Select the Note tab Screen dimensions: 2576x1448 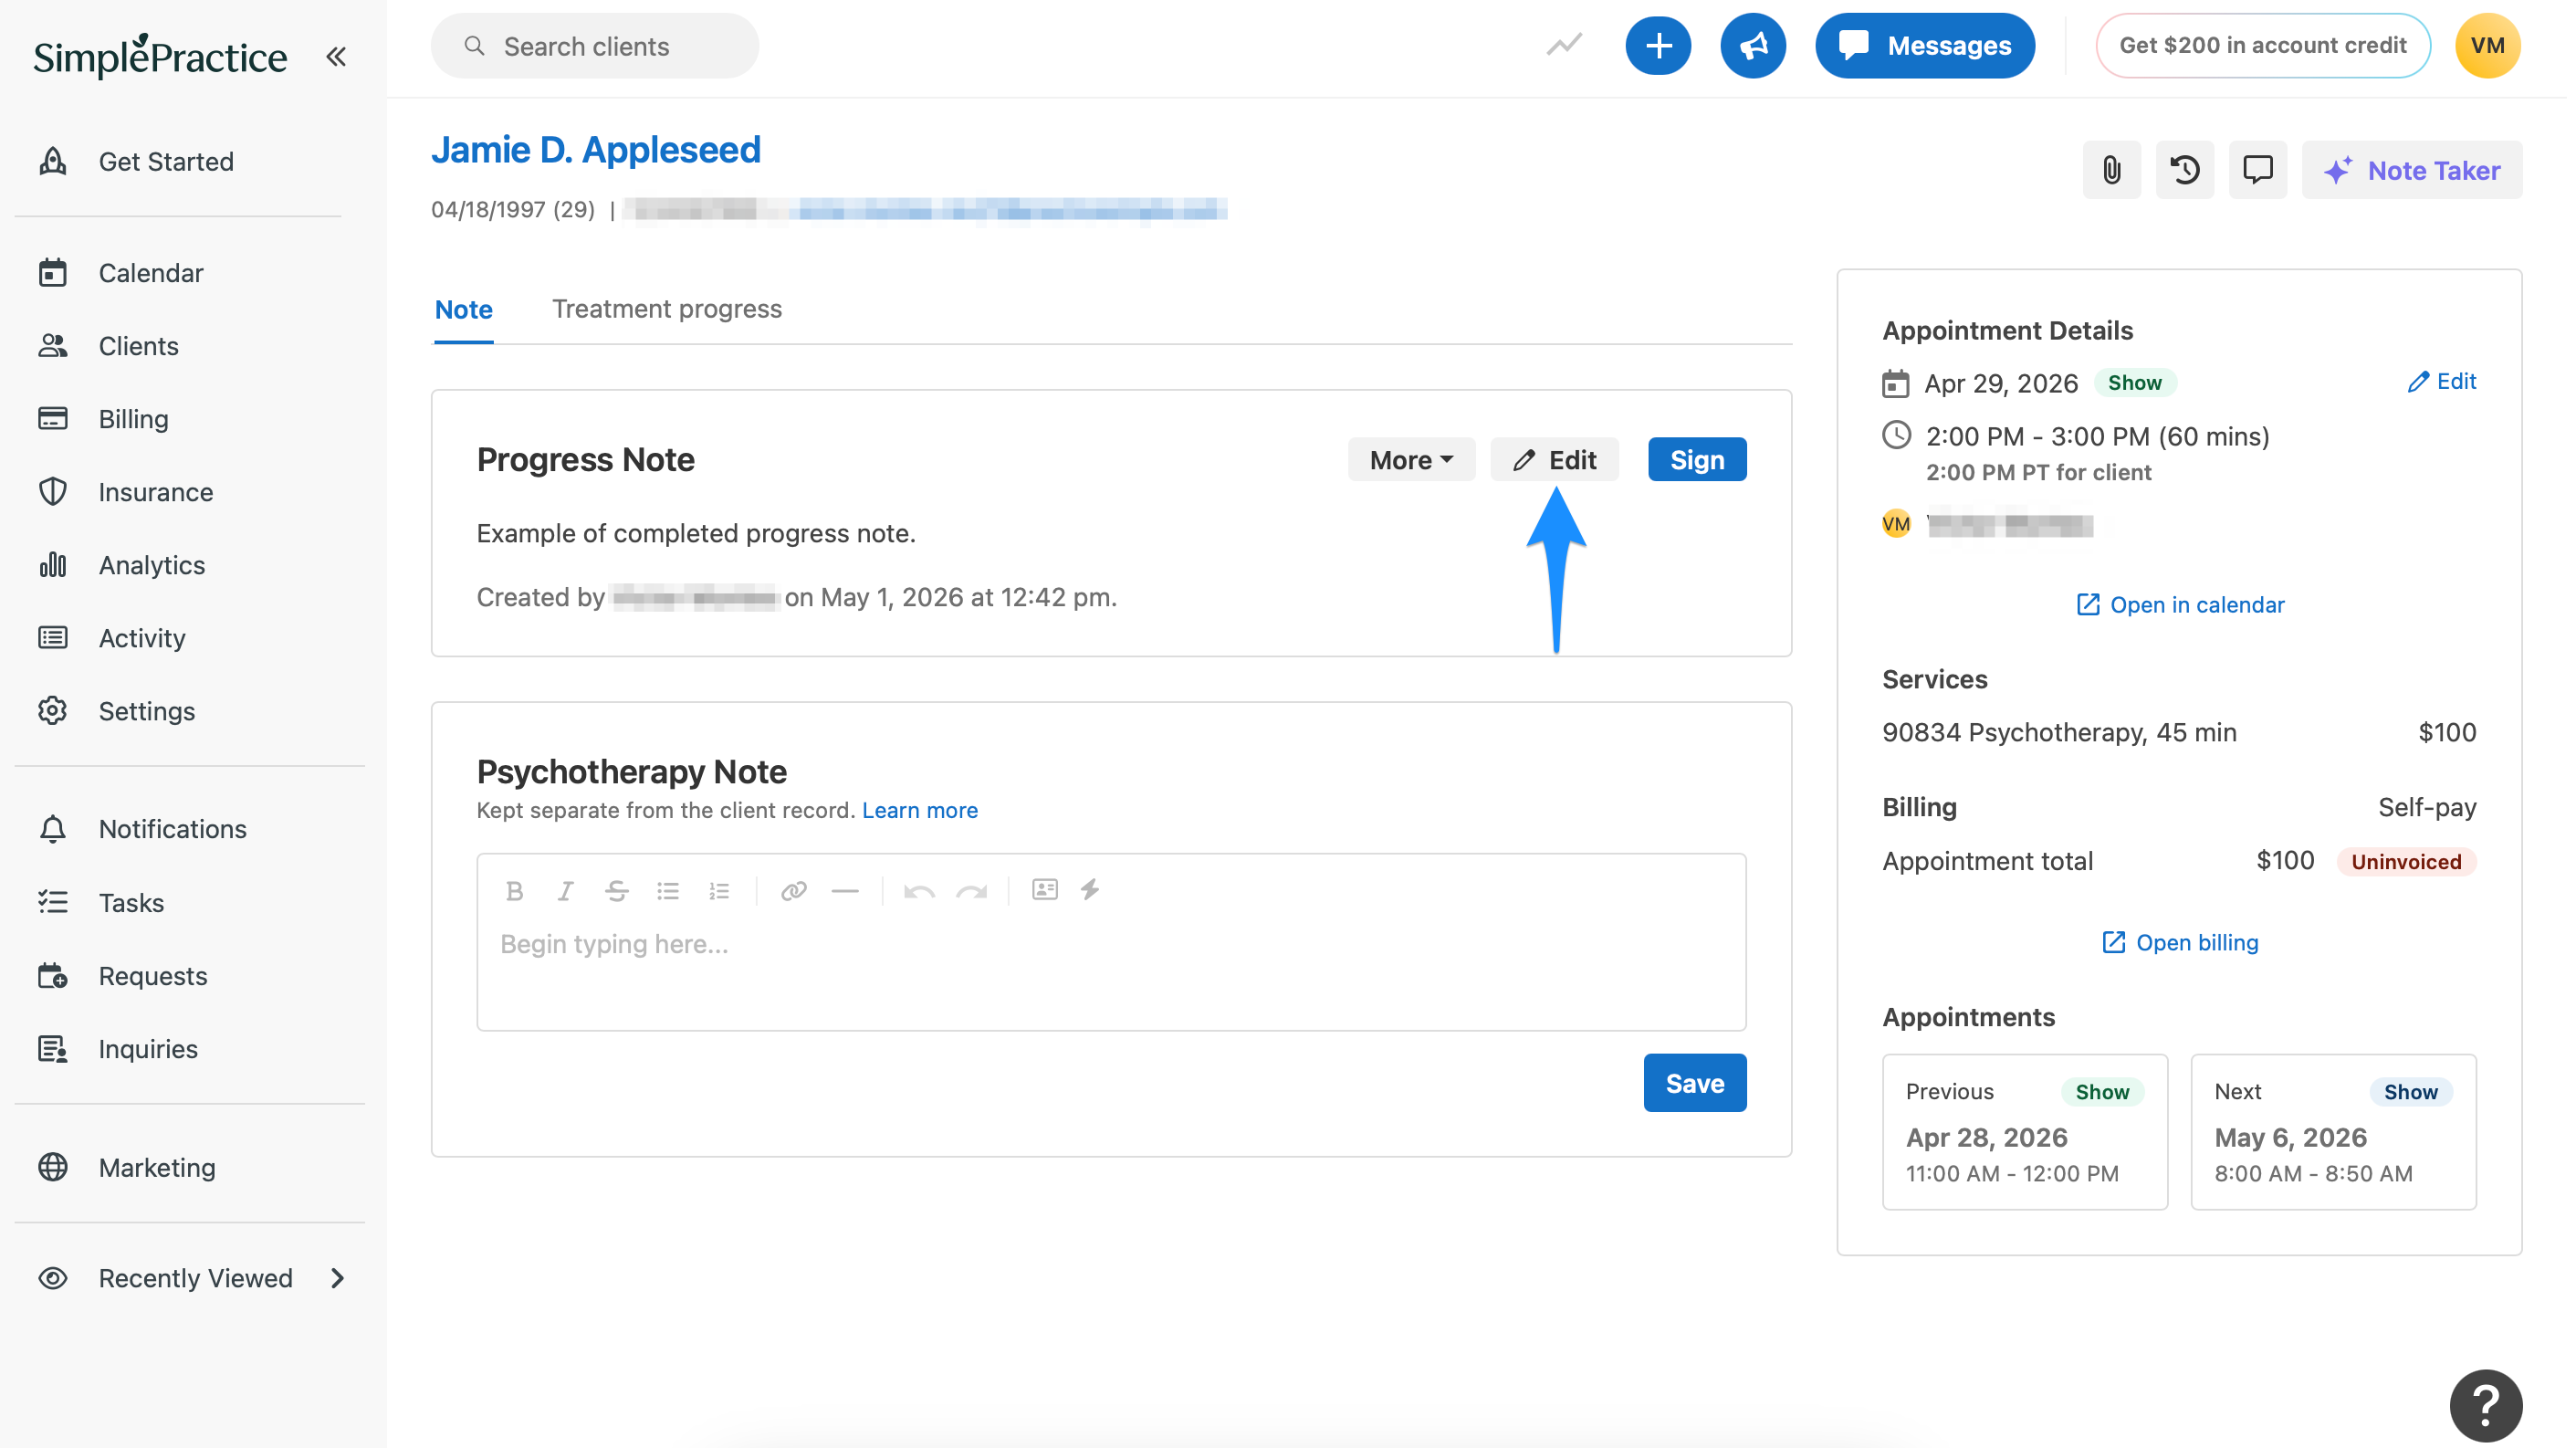[x=463, y=309]
